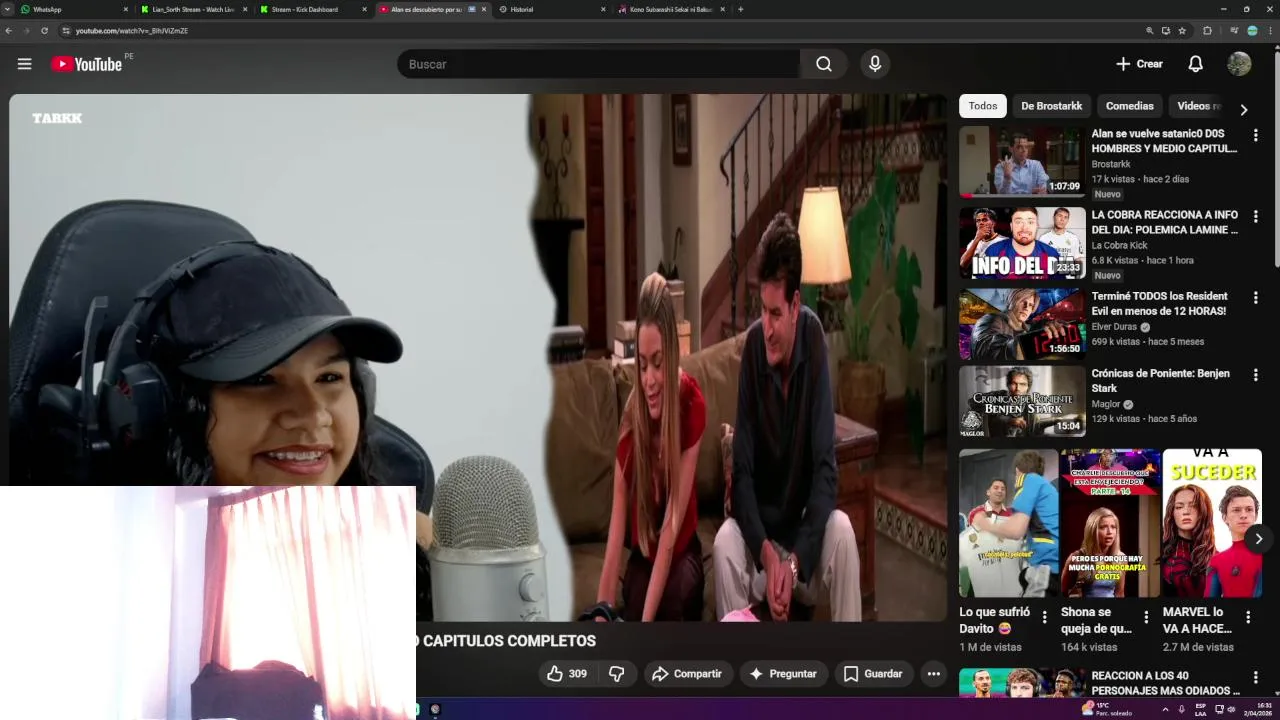Start voice search with microphone icon
The image size is (1280, 720).
[x=875, y=64]
